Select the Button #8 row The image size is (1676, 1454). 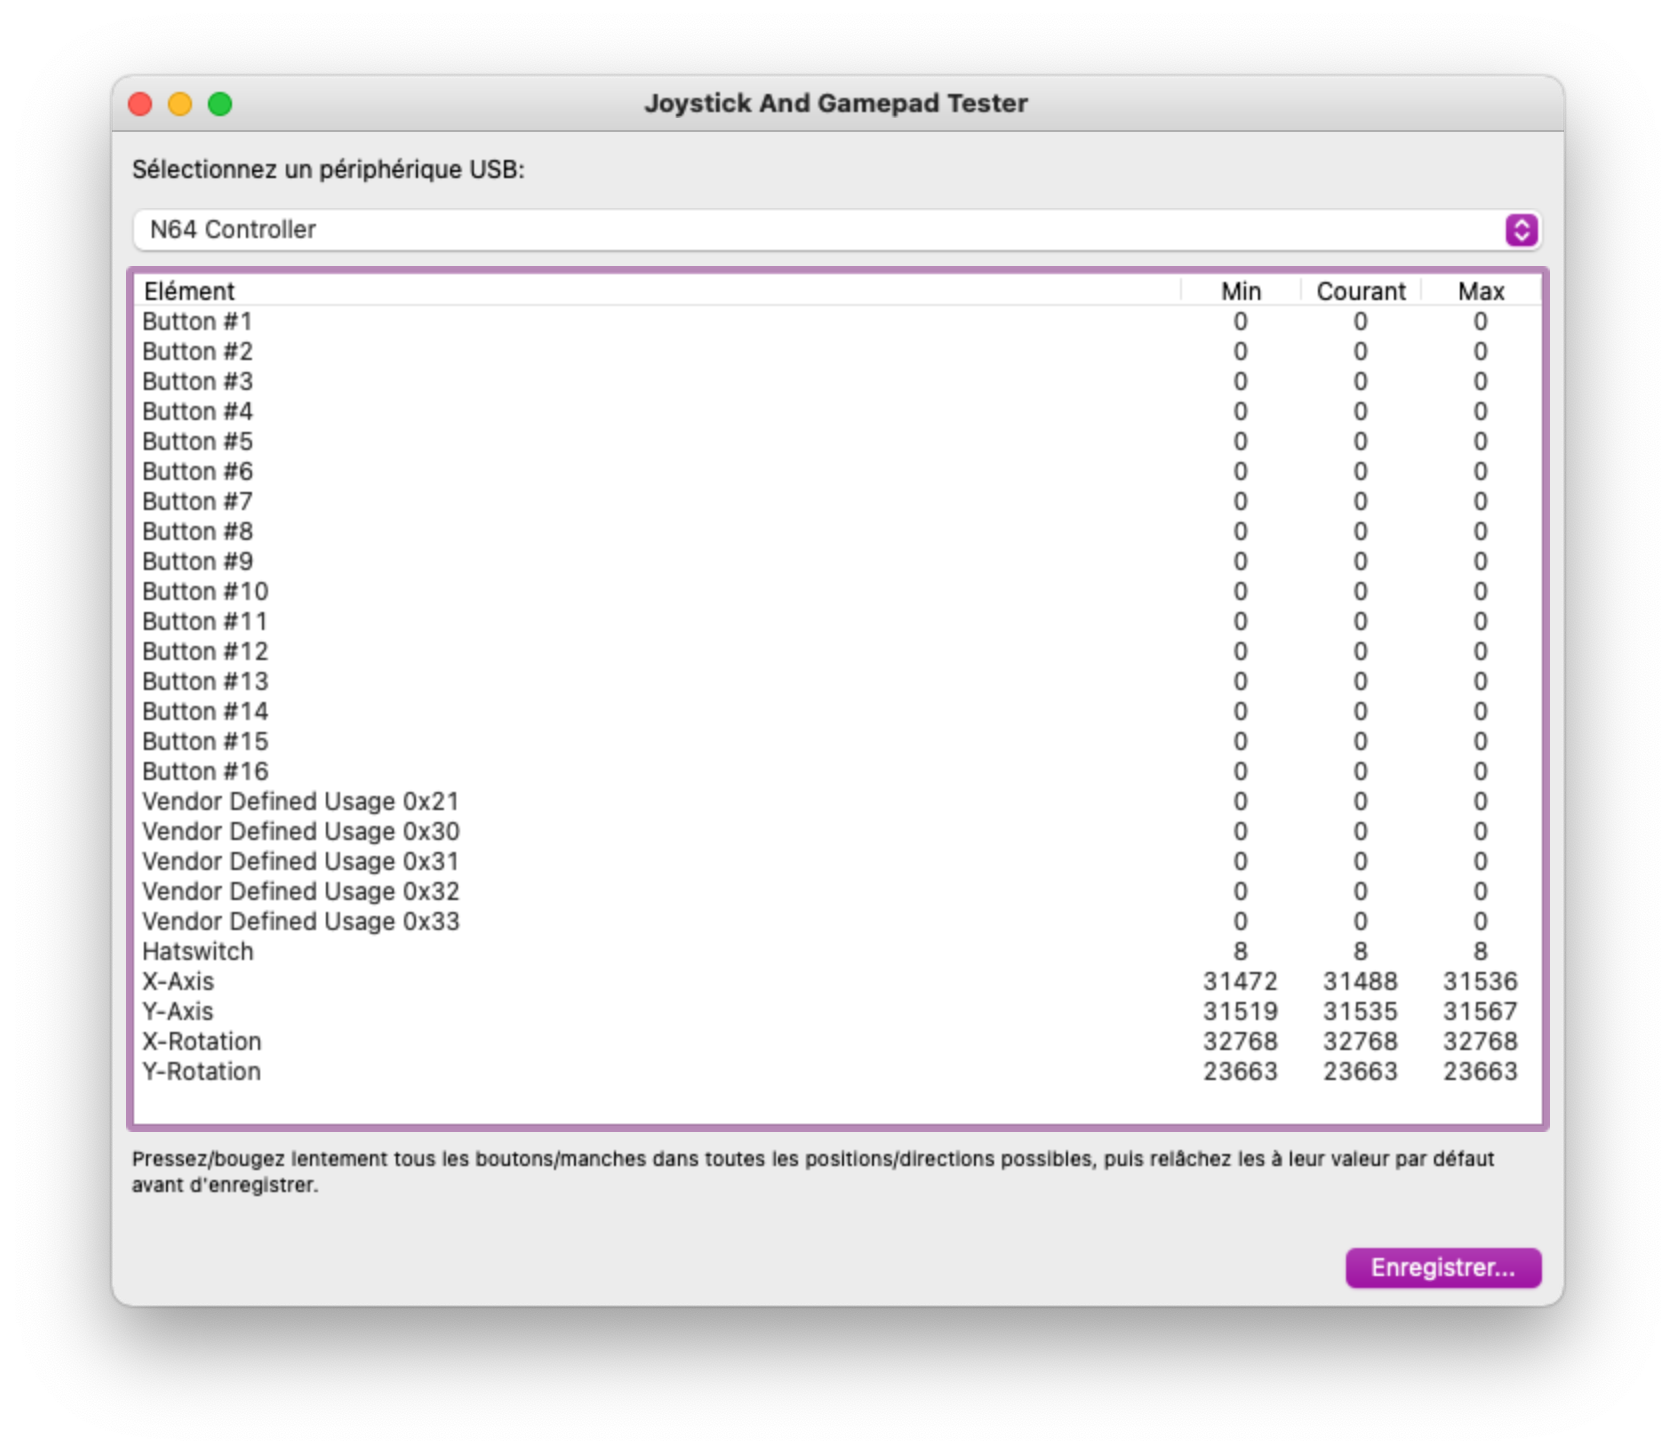(x=838, y=531)
